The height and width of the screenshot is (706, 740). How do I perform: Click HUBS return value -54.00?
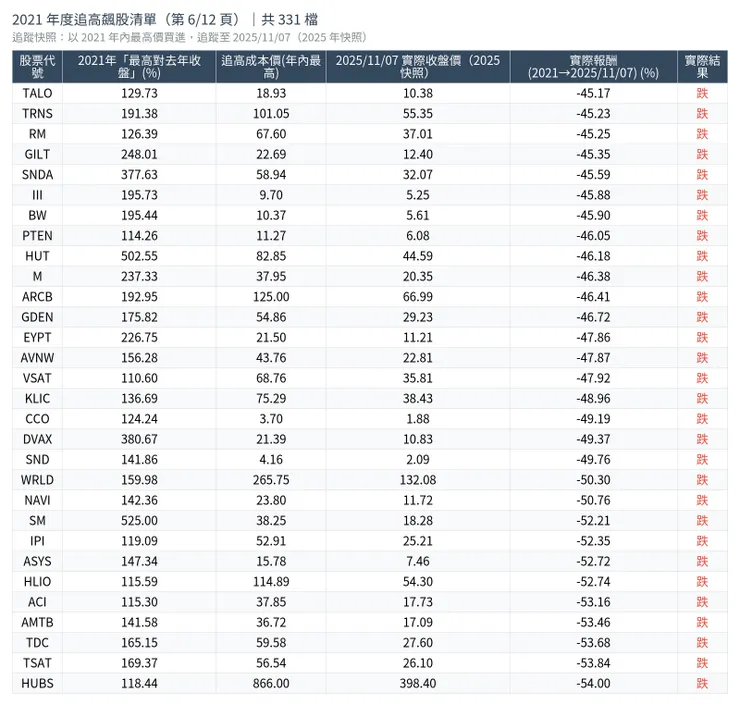click(x=593, y=683)
